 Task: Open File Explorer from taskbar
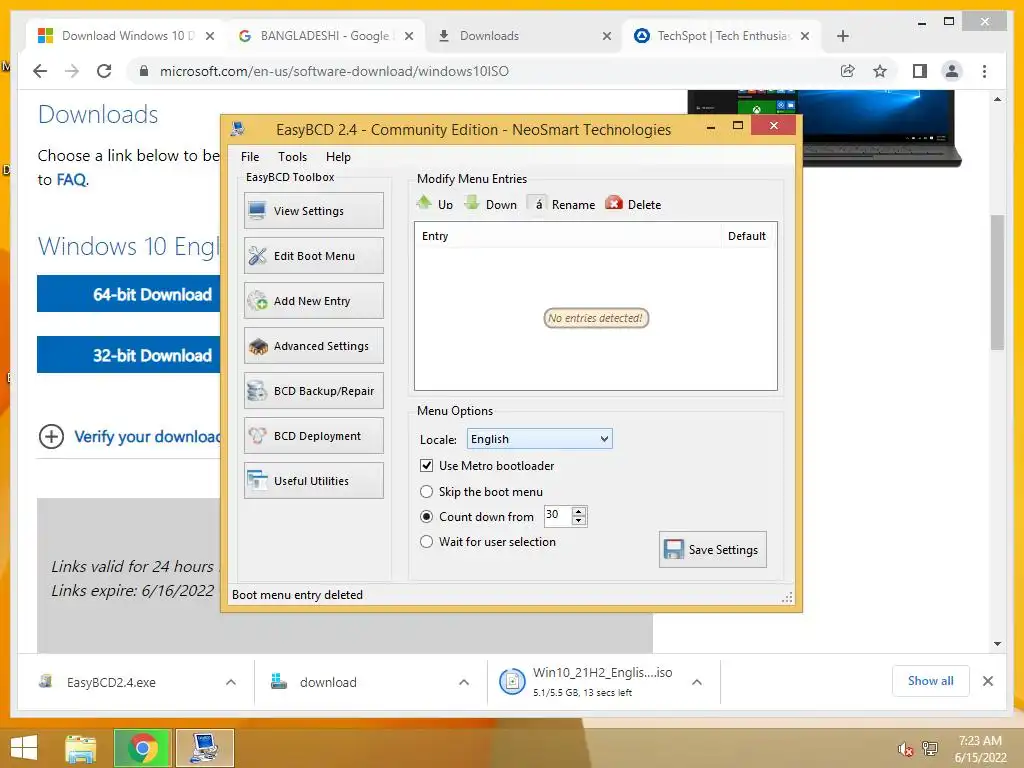point(81,748)
